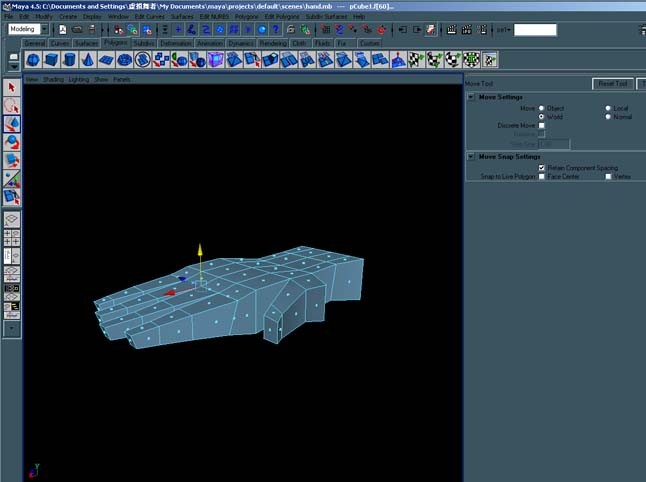Screen dimensions: 646x482
Task: Select the arrow Select tool in toolbox
Action: click(x=12, y=87)
